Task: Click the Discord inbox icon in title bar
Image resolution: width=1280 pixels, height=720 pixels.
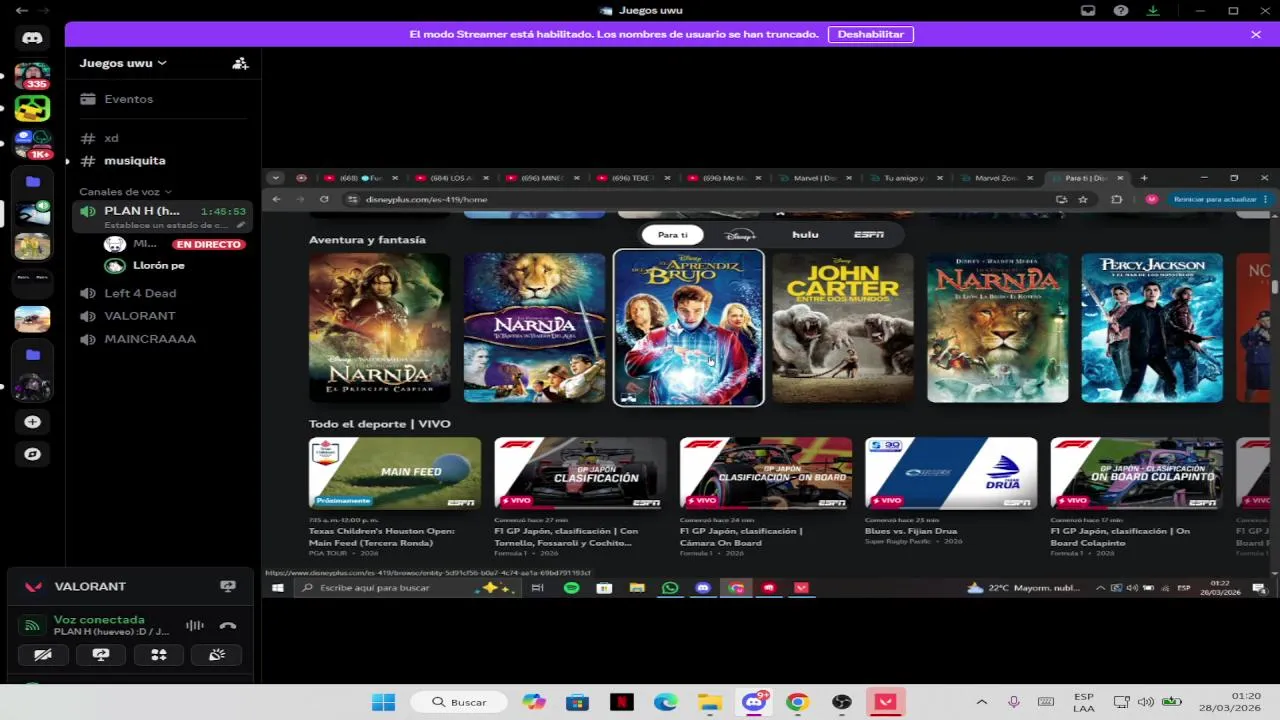Action: click(1088, 11)
